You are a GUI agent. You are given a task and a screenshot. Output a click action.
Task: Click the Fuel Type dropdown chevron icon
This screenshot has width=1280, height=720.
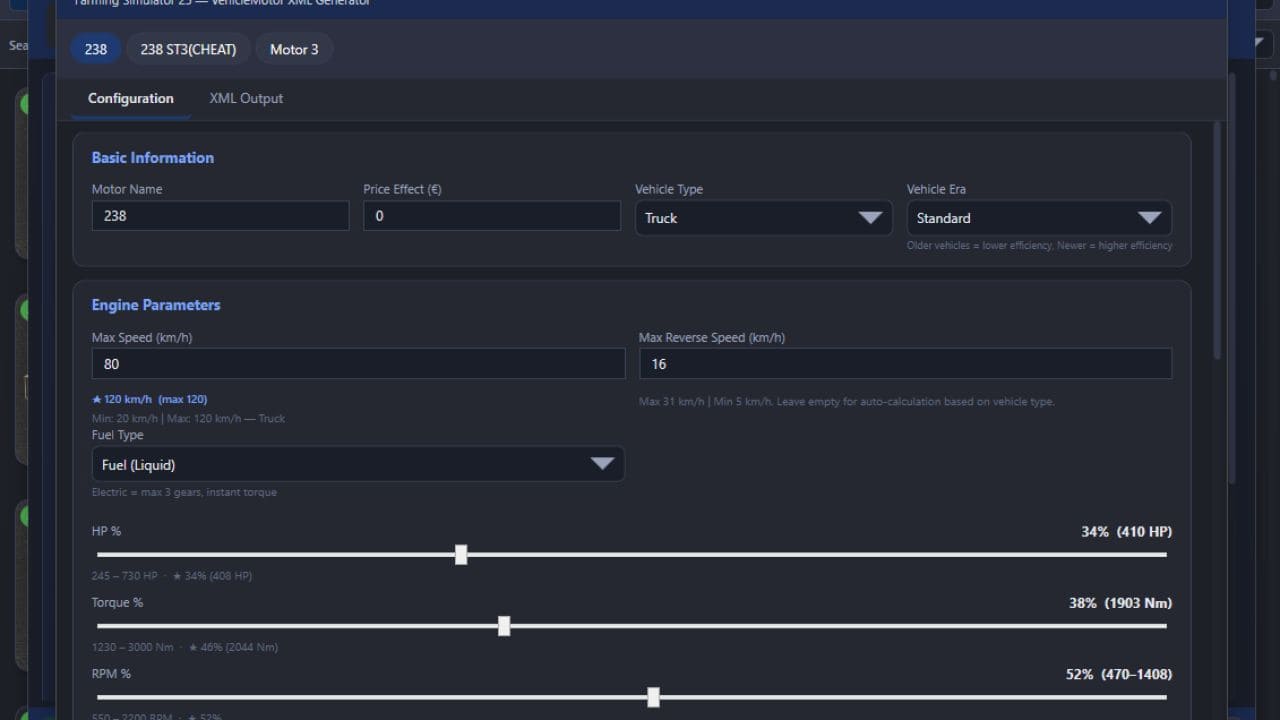pos(602,464)
